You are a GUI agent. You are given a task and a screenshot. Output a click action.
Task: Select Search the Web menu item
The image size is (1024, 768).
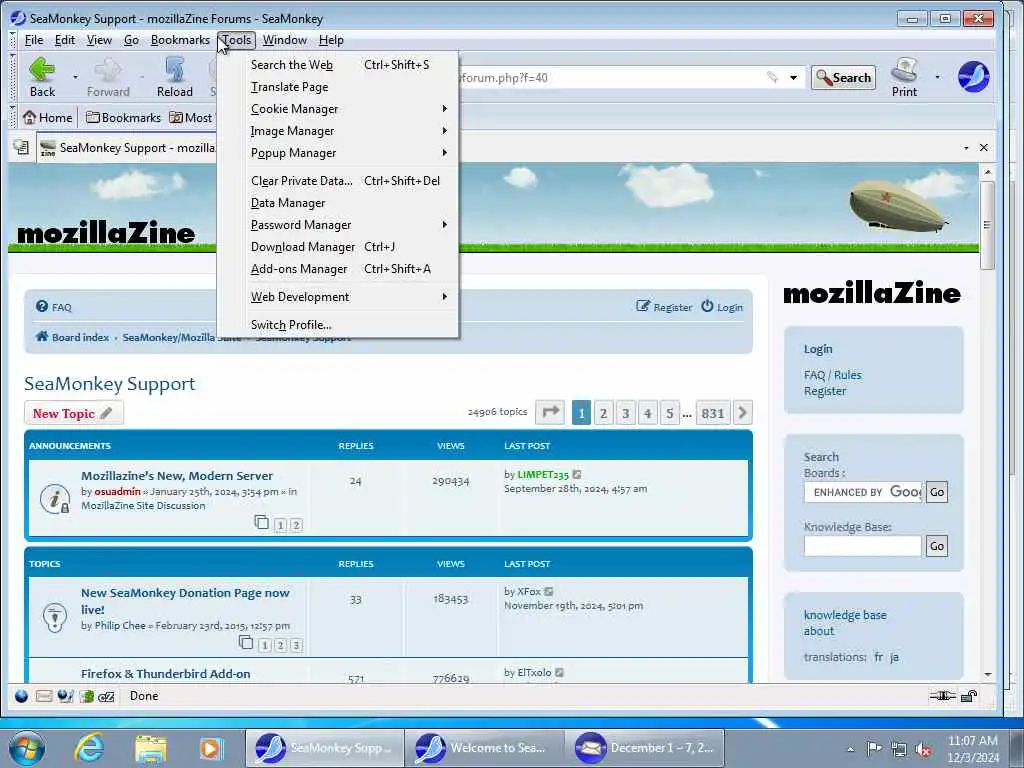(x=338, y=65)
